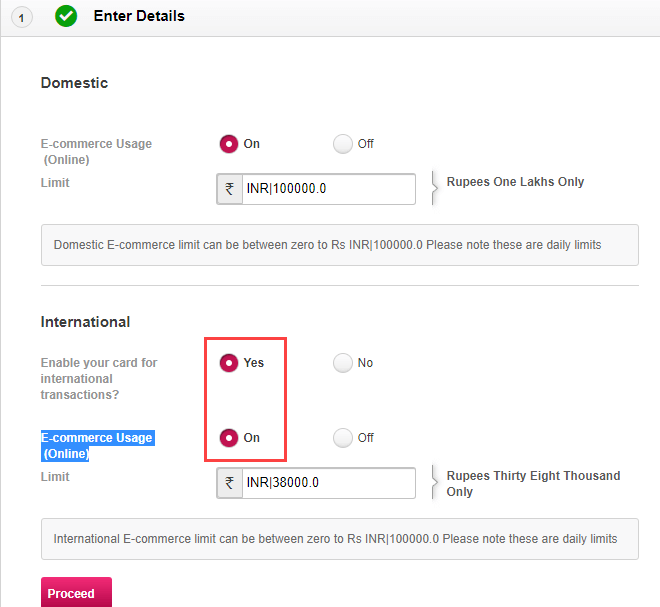Image resolution: width=660 pixels, height=607 pixels.
Task: Click the Domestic section heading
Action: tap(75, 83)
